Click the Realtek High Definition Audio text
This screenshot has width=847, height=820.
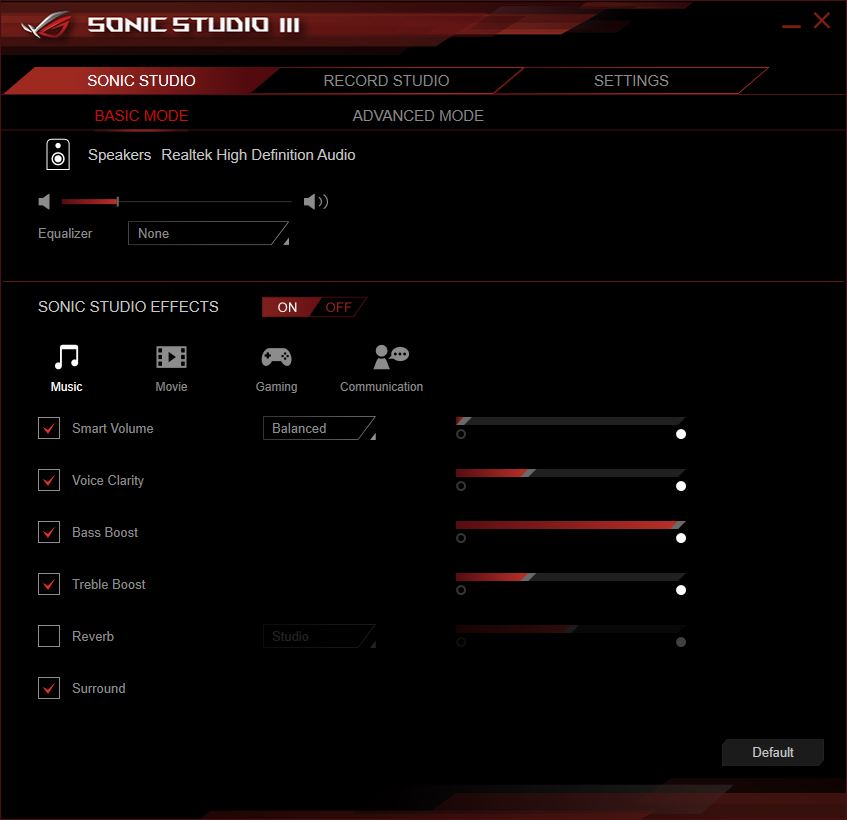(x=258, y=155)
